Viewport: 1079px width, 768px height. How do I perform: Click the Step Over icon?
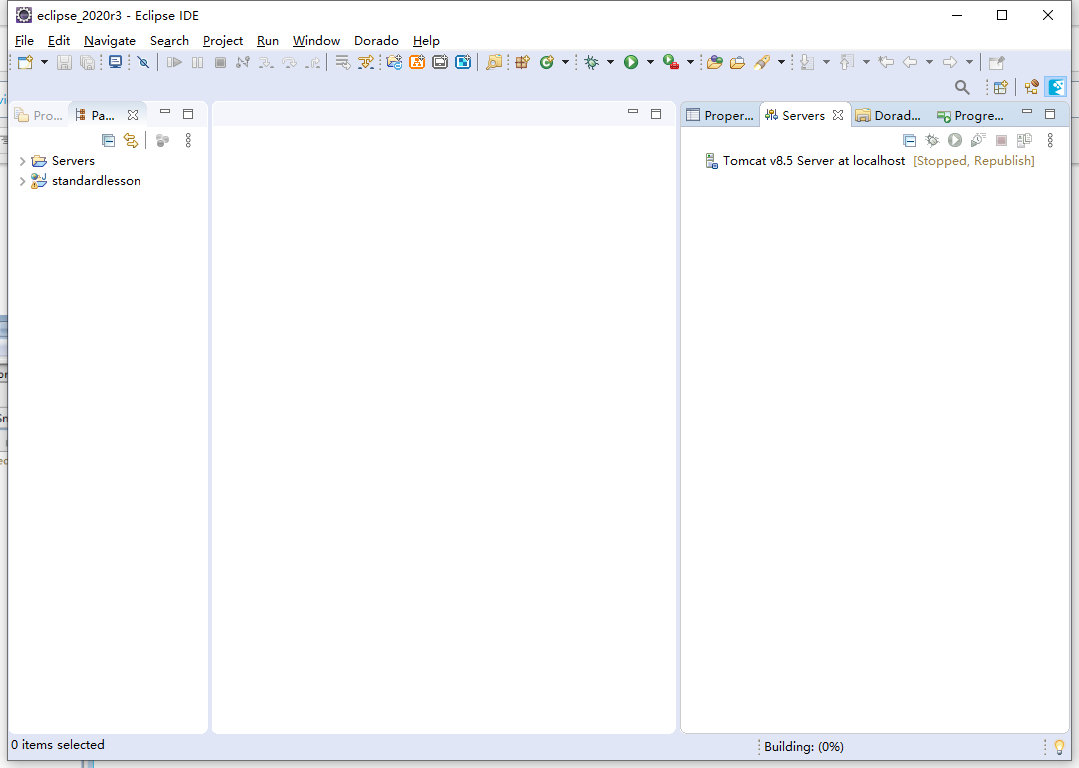pyautogui.click(x=289, y=63)
